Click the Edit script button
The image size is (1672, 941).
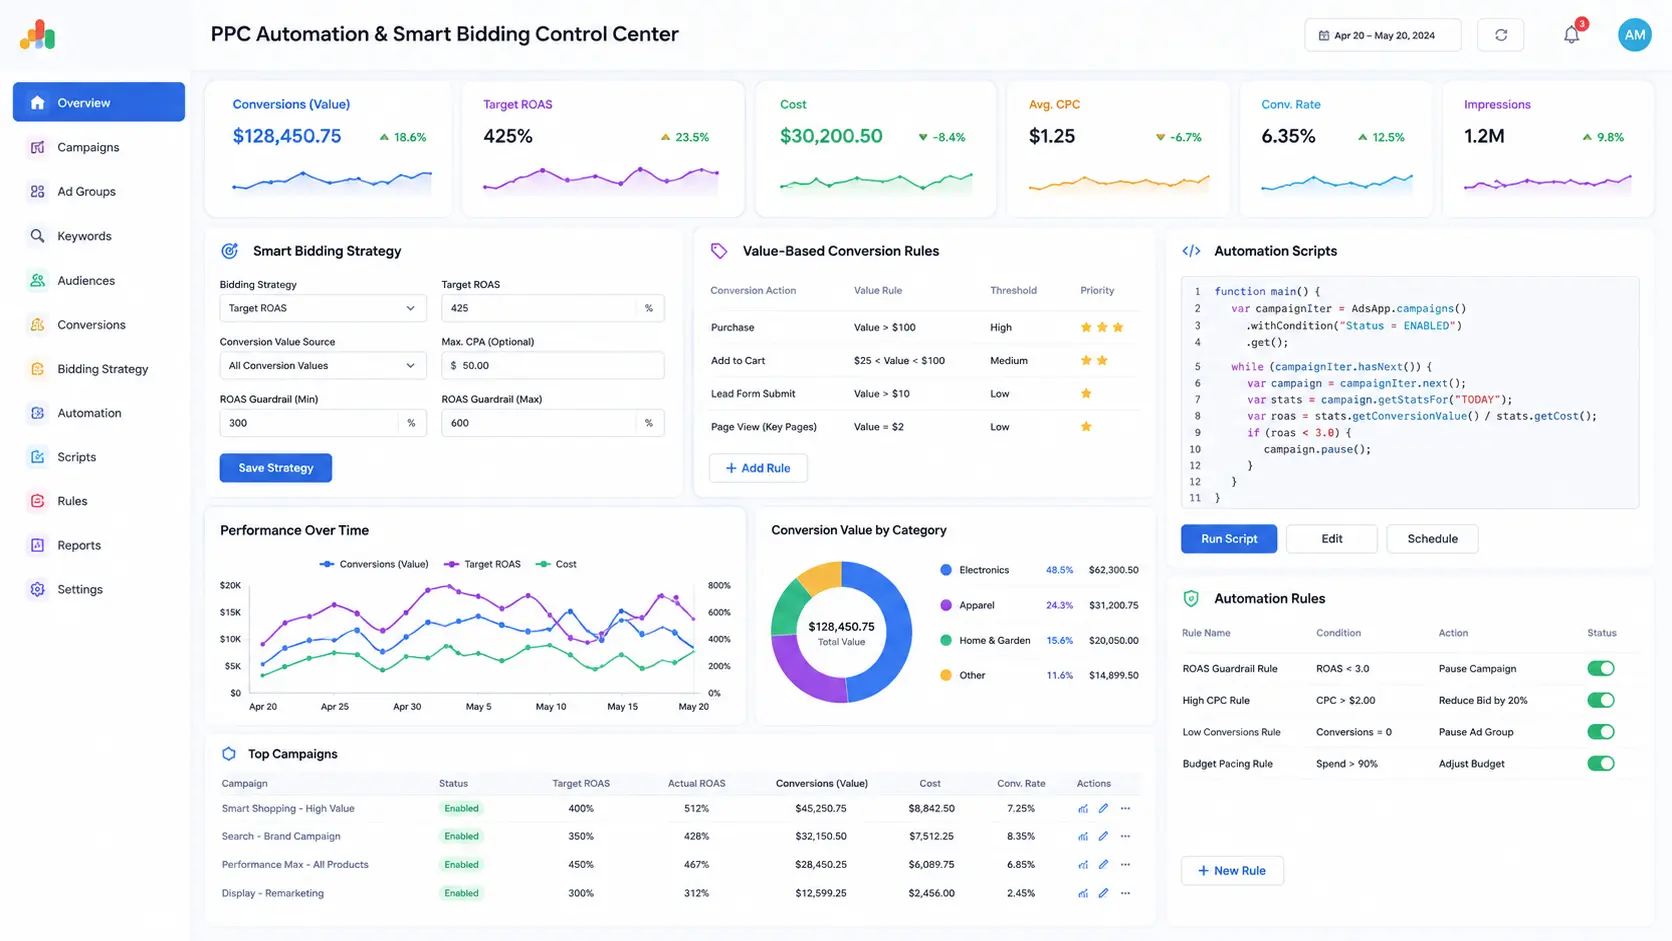coord(1332,539)
